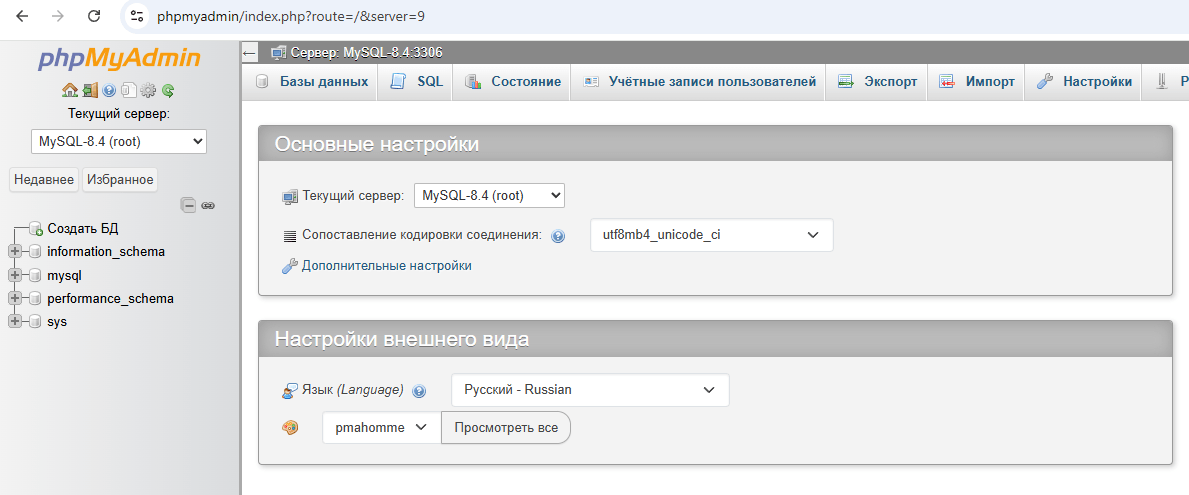Open help for Сопоставление кодировки соединения

point(558,236)
